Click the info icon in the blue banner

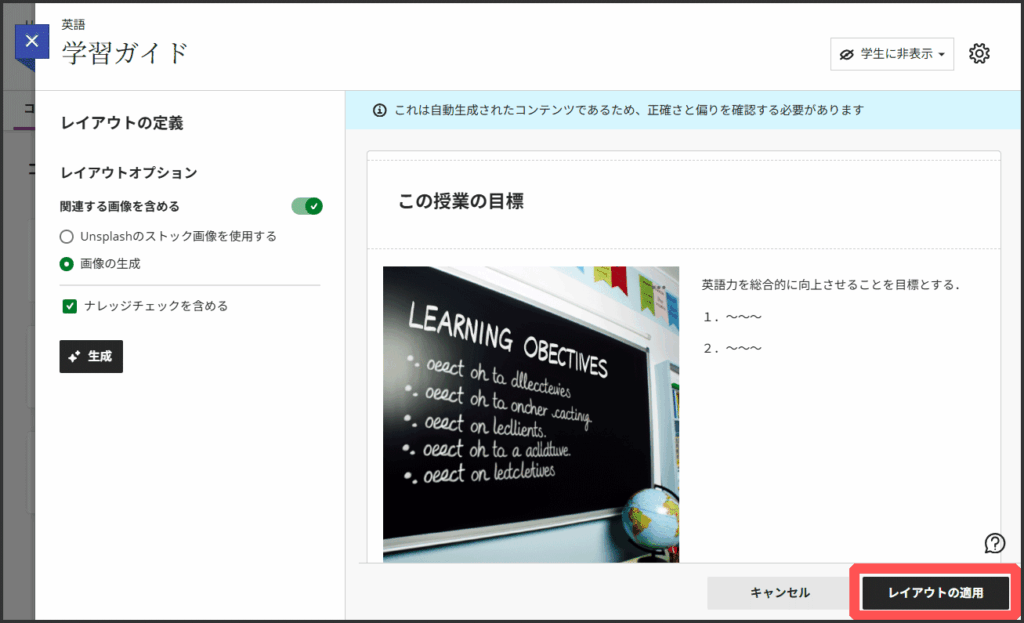[379, 110]
